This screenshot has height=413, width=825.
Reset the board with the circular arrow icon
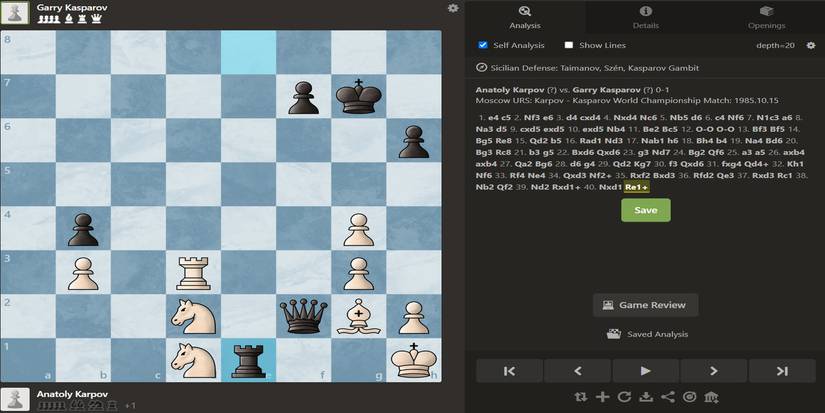pyautogui.click(x=624, y=397)
